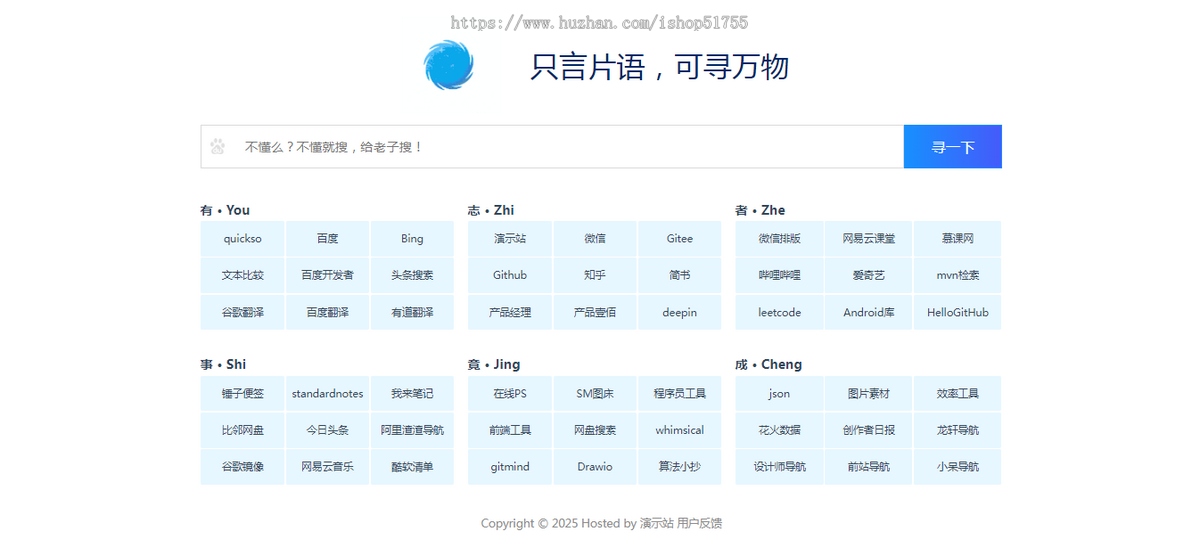Open the Drawio link

[x=595, y=467]
